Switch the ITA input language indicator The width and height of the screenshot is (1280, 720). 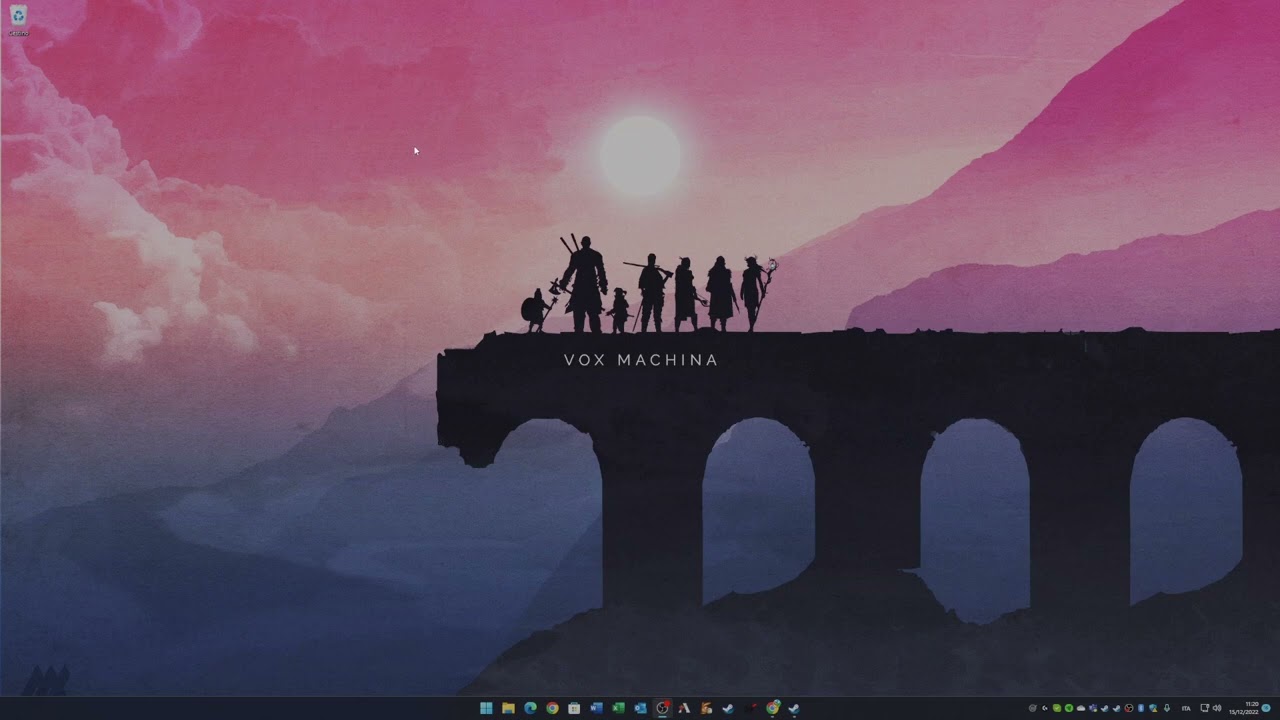pyautogui.click(x=1186, y=708)
